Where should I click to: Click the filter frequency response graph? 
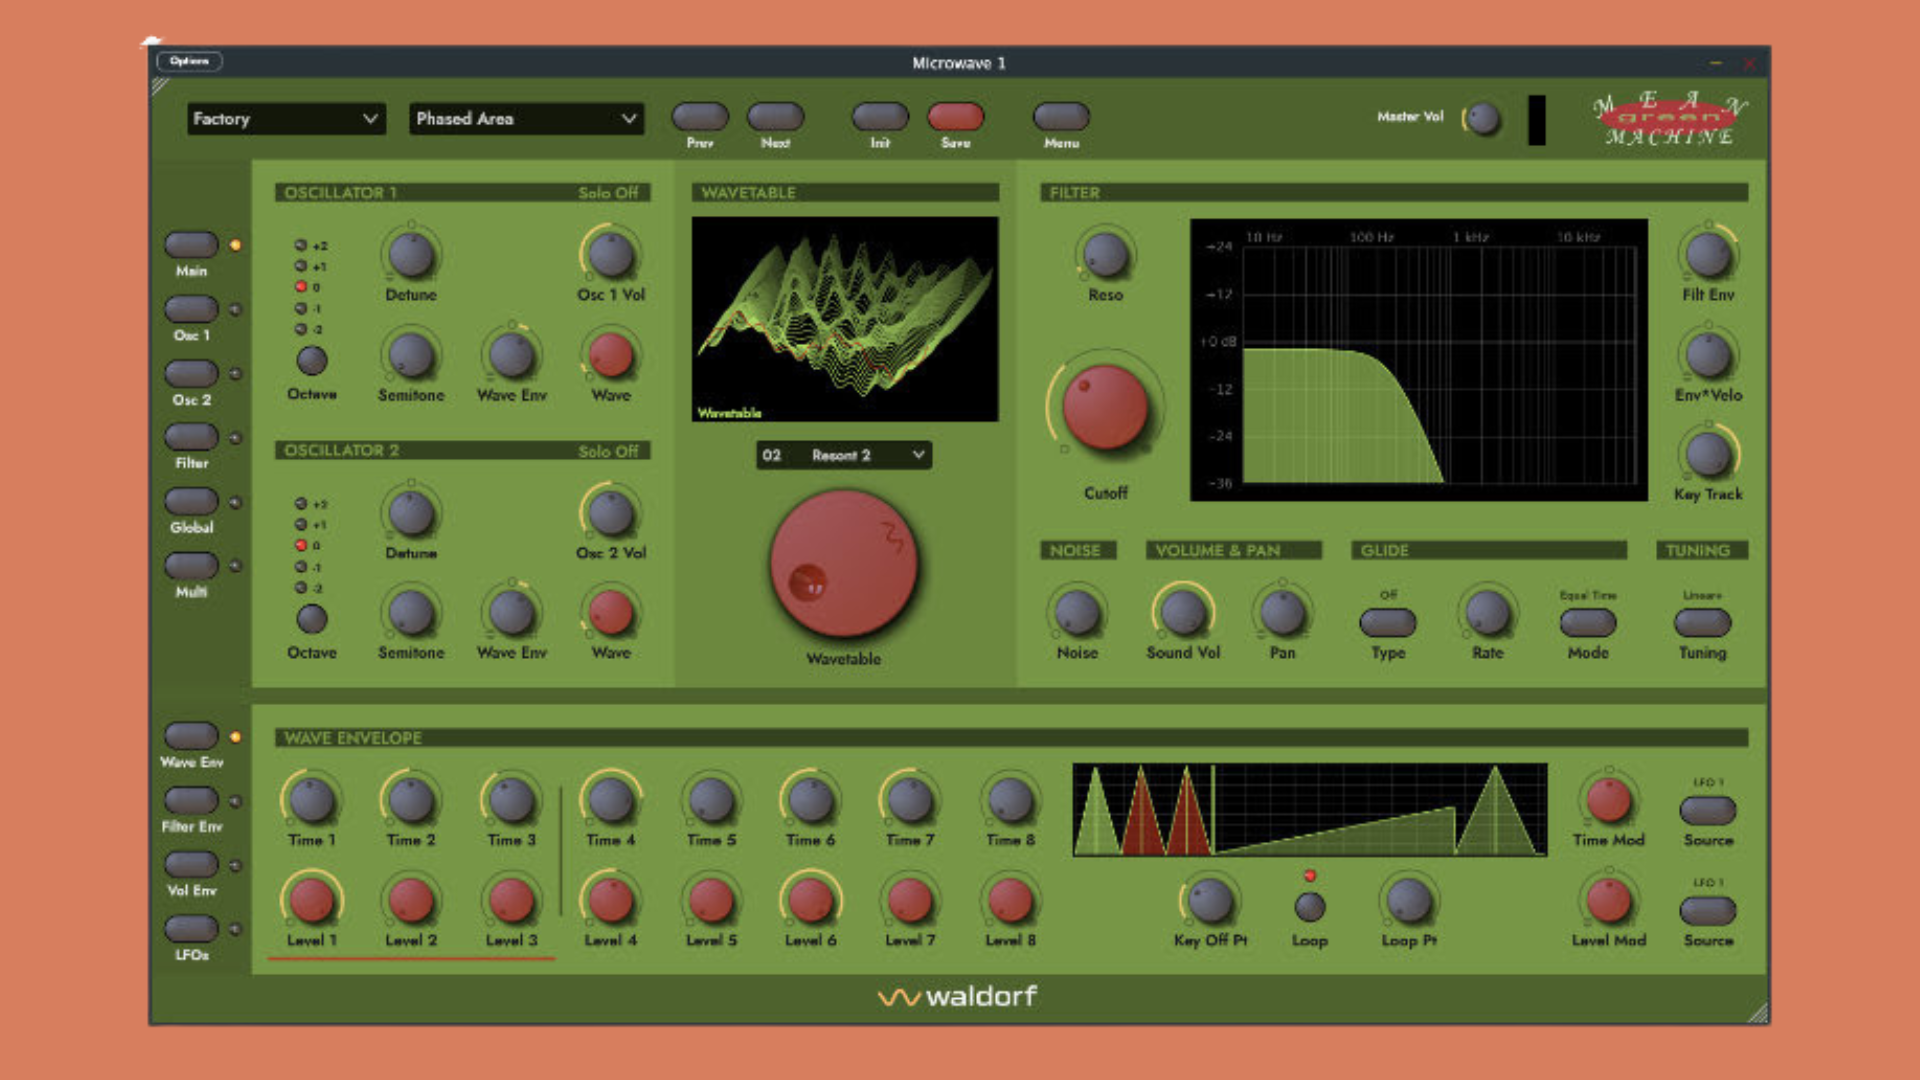click(1418, 360)
